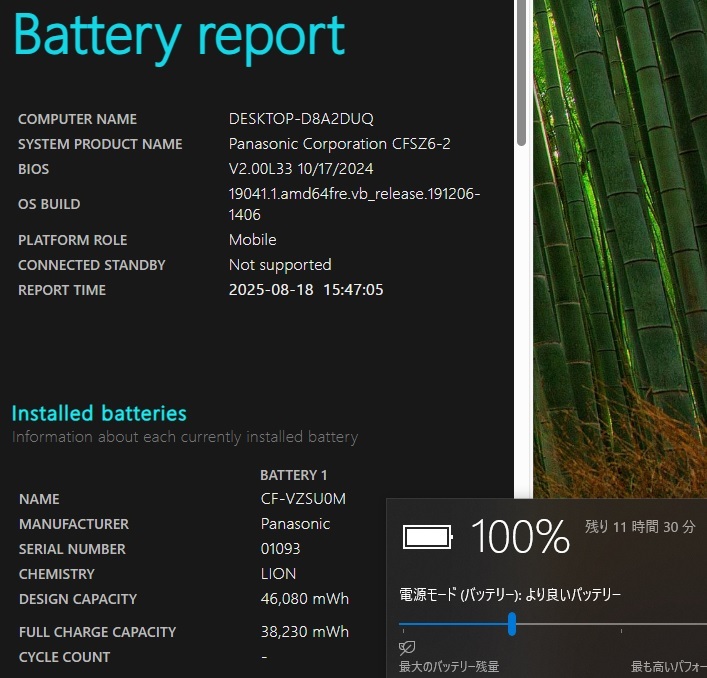
Task: Click the 'SYSTEM PRODUCT NAME' label
Action: tap(100, 144)
